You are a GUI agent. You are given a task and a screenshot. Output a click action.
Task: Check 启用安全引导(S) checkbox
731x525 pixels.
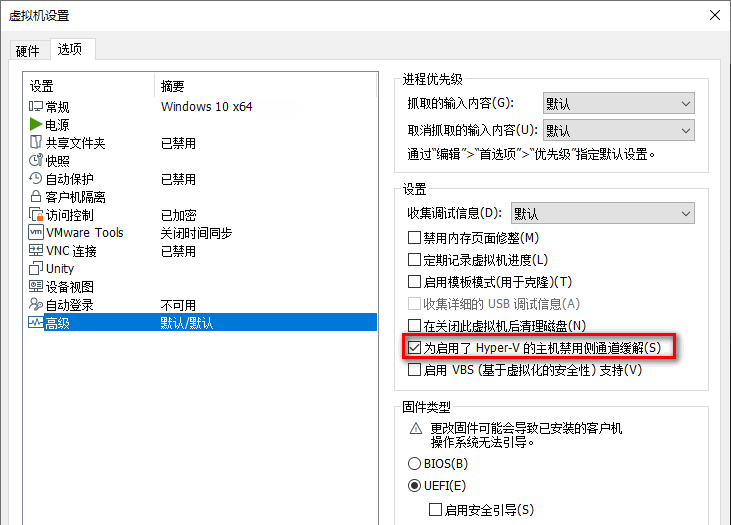pos(435,509)
